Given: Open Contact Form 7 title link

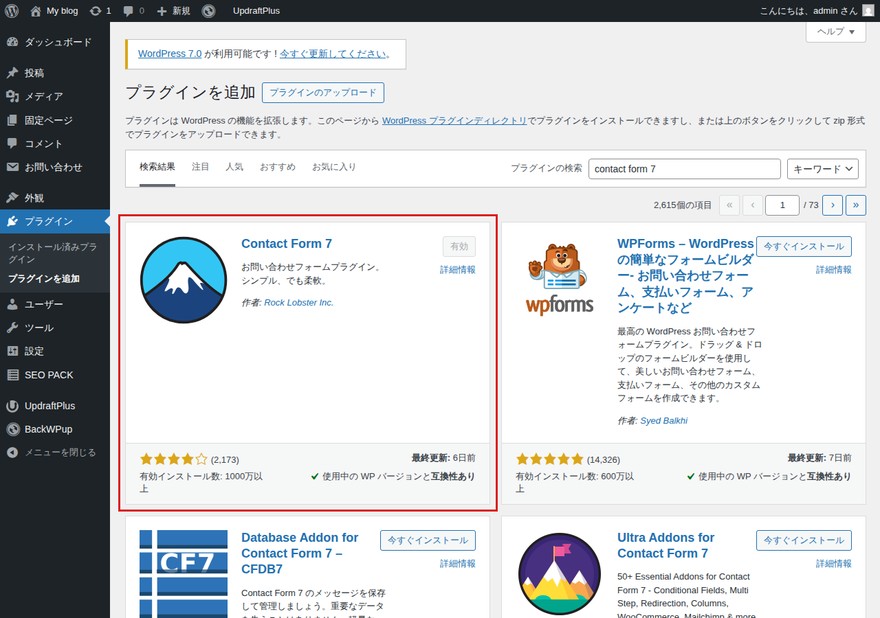Looking at the screenshot, I should click(286, 244).
